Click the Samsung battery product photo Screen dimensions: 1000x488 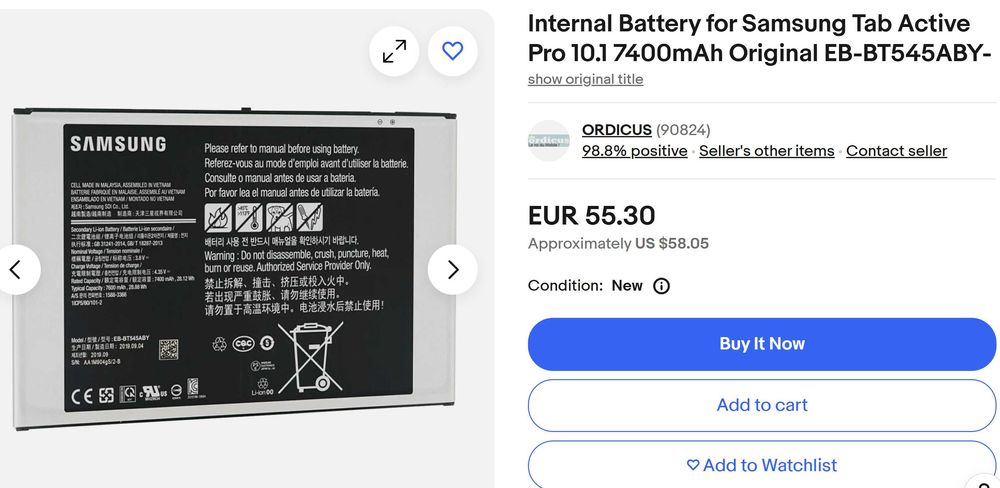pyautogui.click(x=240, y=270)
